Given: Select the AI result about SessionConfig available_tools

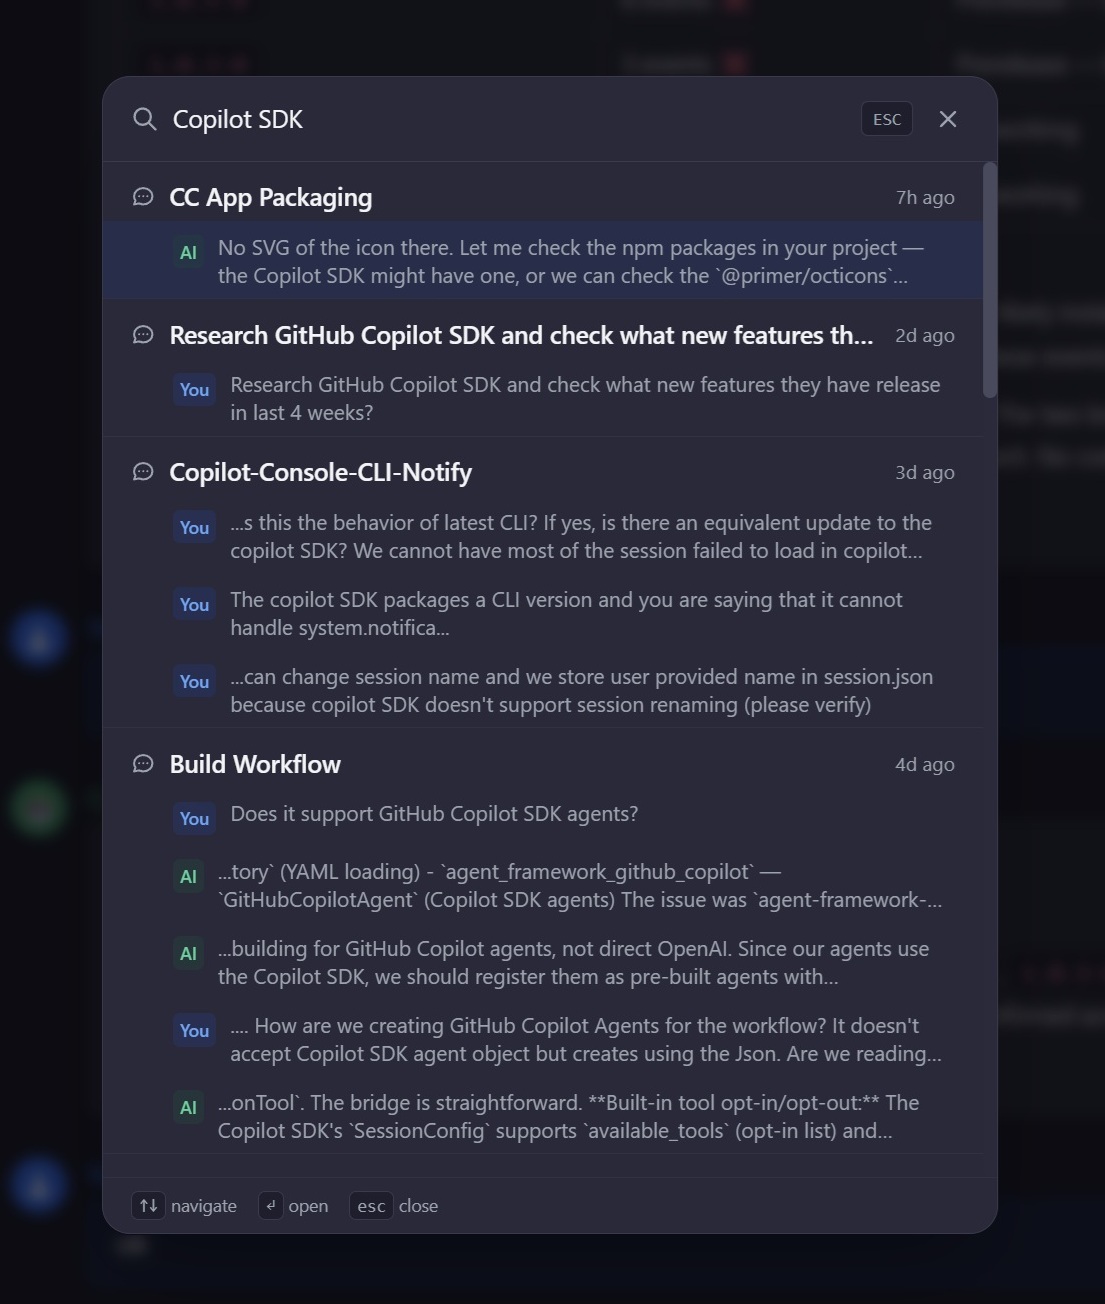Looking at the screenshot, I should (x=568, y=1117).
